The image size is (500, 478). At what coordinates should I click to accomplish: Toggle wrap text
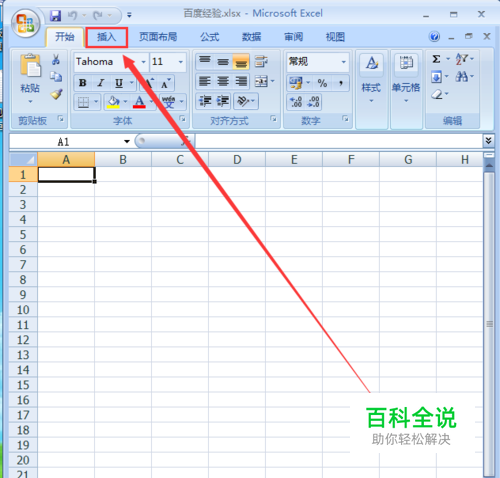pyautogui.click(x=261, y=61)
